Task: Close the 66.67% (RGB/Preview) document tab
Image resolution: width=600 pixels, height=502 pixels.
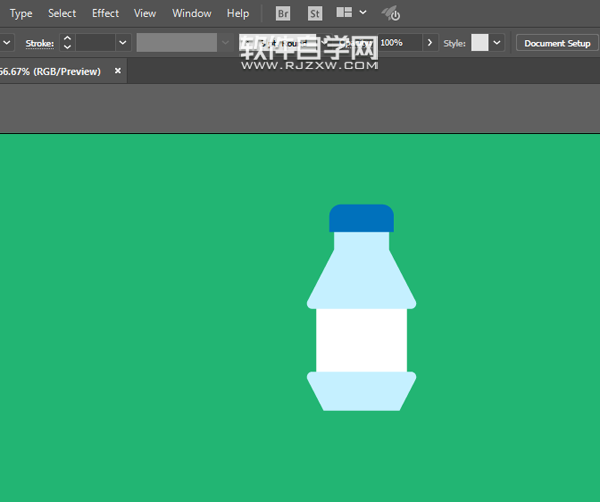Action: [118, 72]
